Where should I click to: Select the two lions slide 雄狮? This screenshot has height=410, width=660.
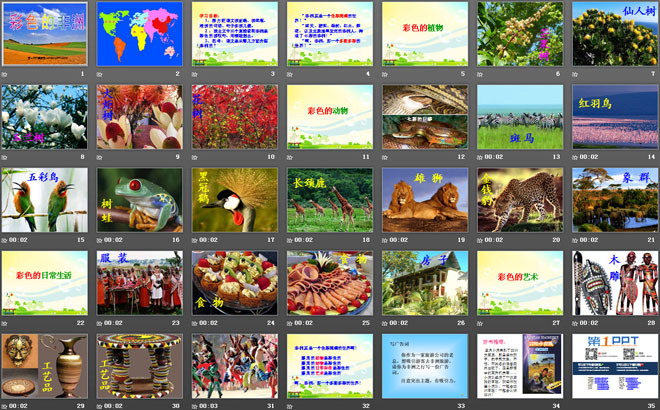pyautogui.click(x=424, y=199)
